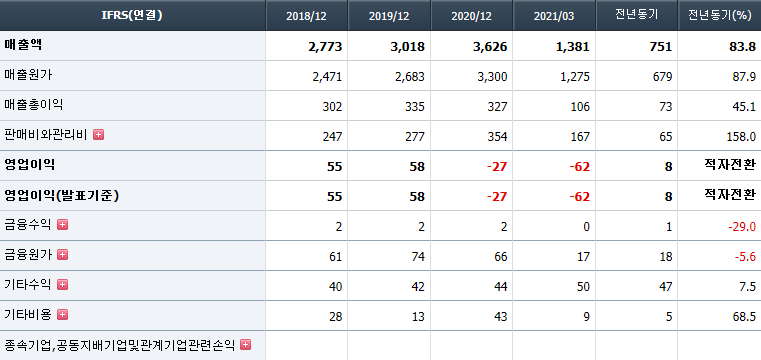Image resolution: width=761 pixels, height=360 pixels.
Task: Click 매출원가 value 2,683
Action: pos(410,77)
